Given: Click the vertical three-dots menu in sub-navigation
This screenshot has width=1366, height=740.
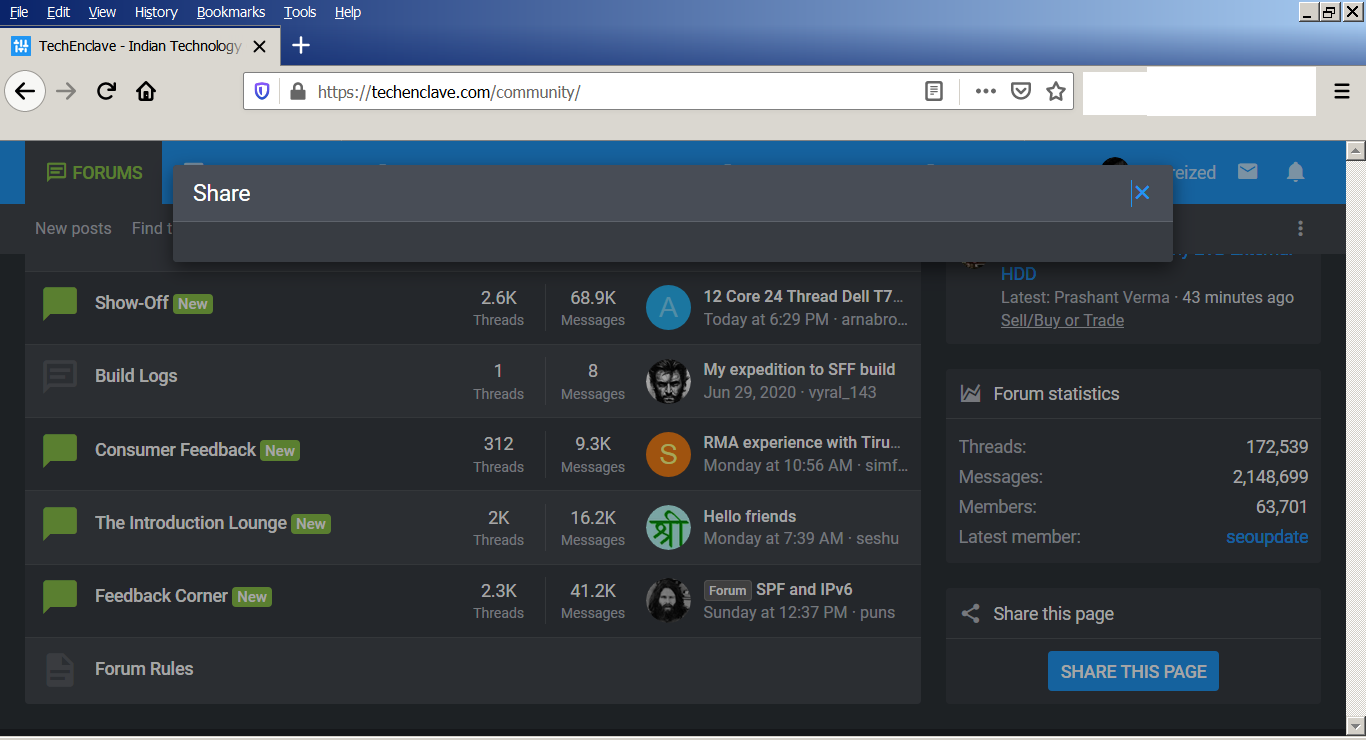Looking at the screenshot, I should pyautogui.click(x=1300, y=228).
